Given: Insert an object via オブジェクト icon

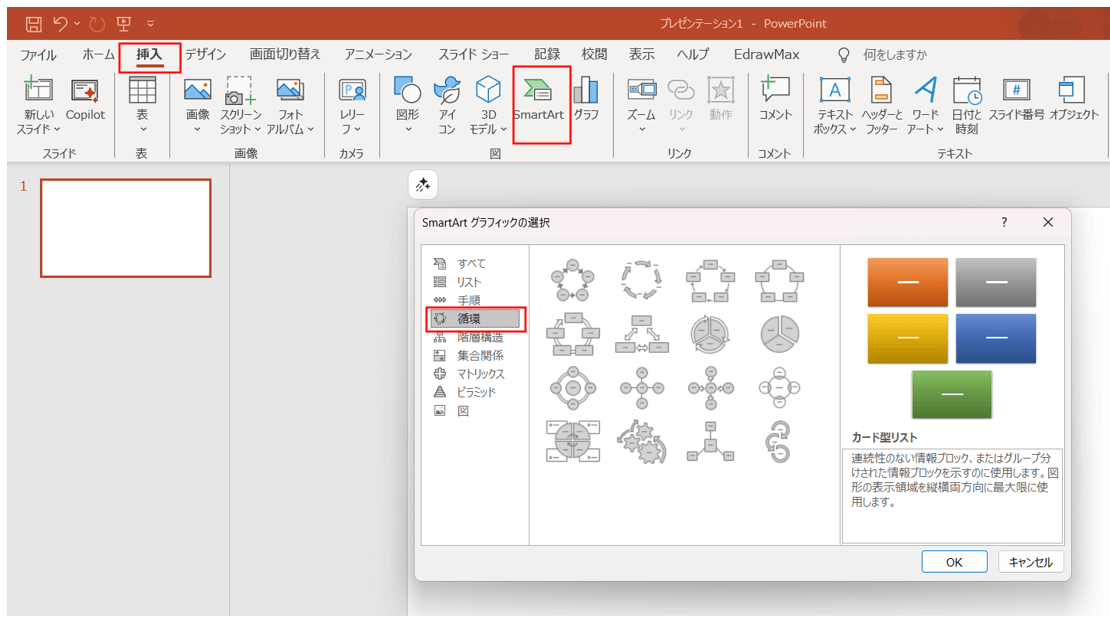Looking at the screenshot, I should coord(1074,100).
